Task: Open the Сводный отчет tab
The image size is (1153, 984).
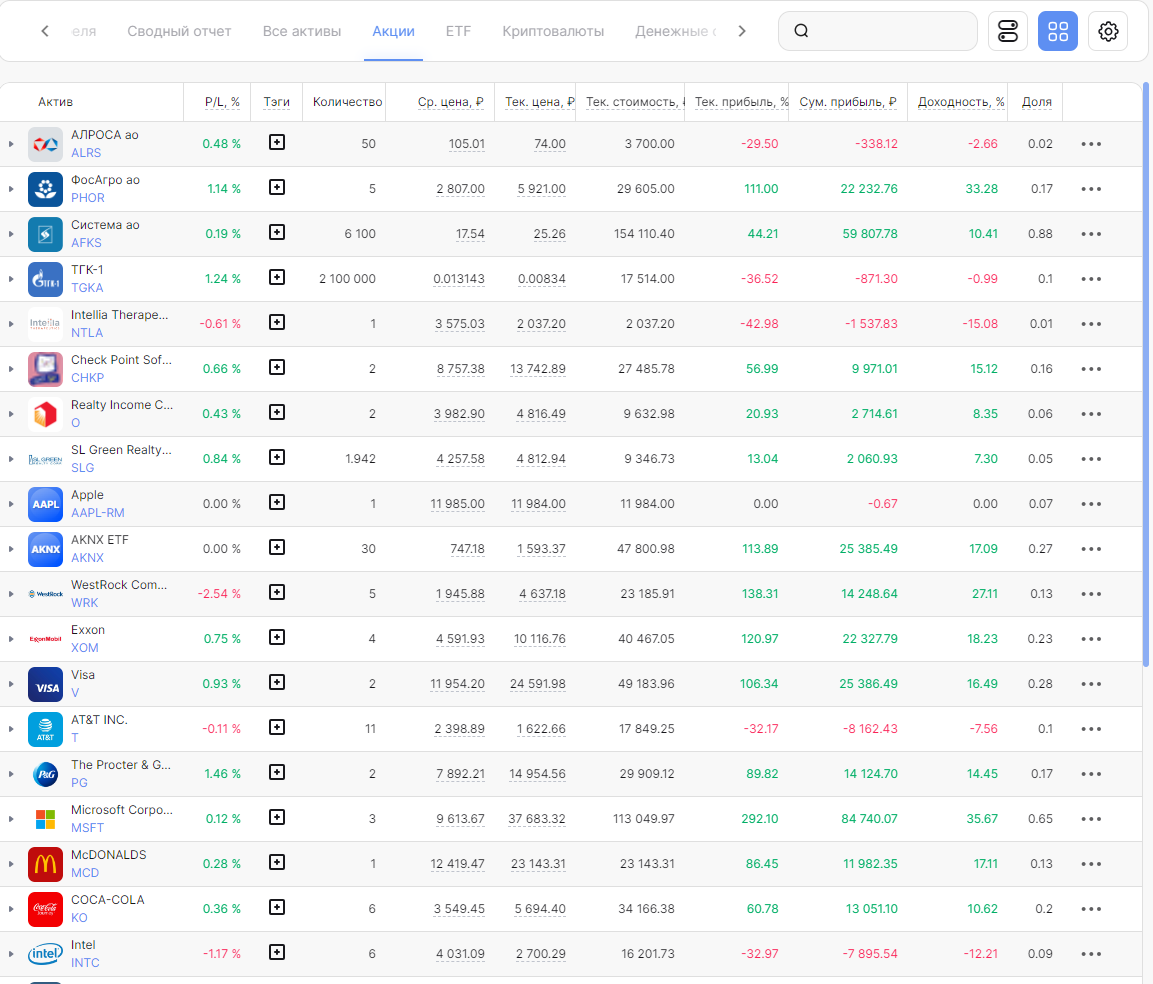Action: [179, 31]
